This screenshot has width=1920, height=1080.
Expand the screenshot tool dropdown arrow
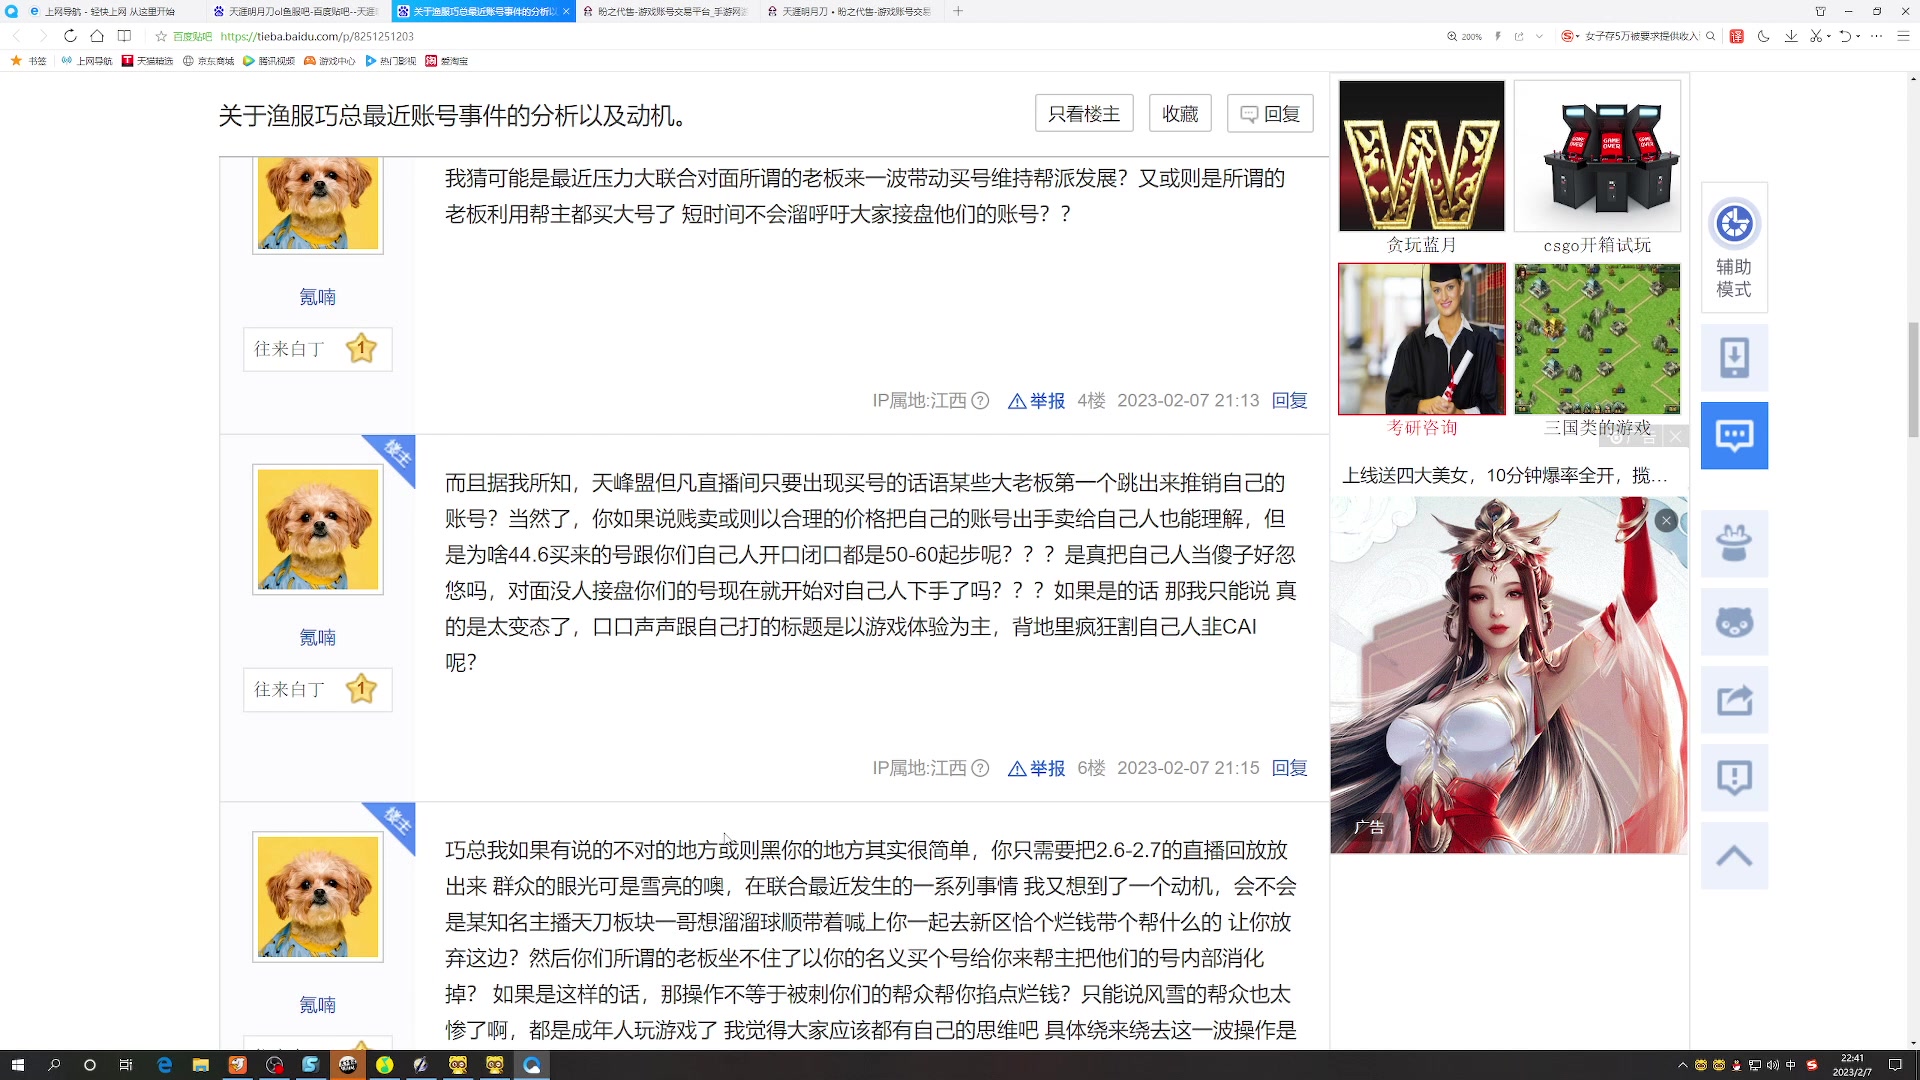[x=1828, y=36]
